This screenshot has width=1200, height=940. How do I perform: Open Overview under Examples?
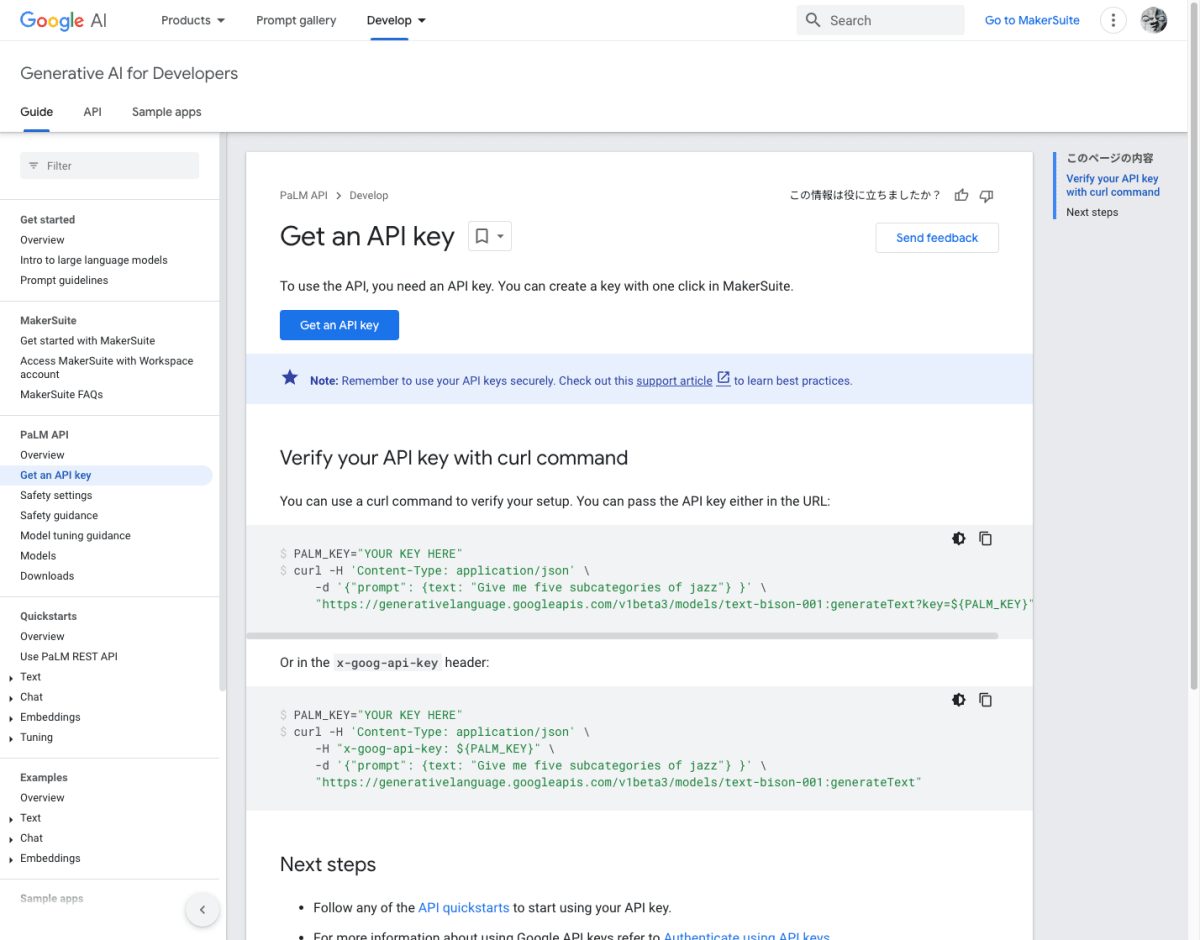pos(42,798)
